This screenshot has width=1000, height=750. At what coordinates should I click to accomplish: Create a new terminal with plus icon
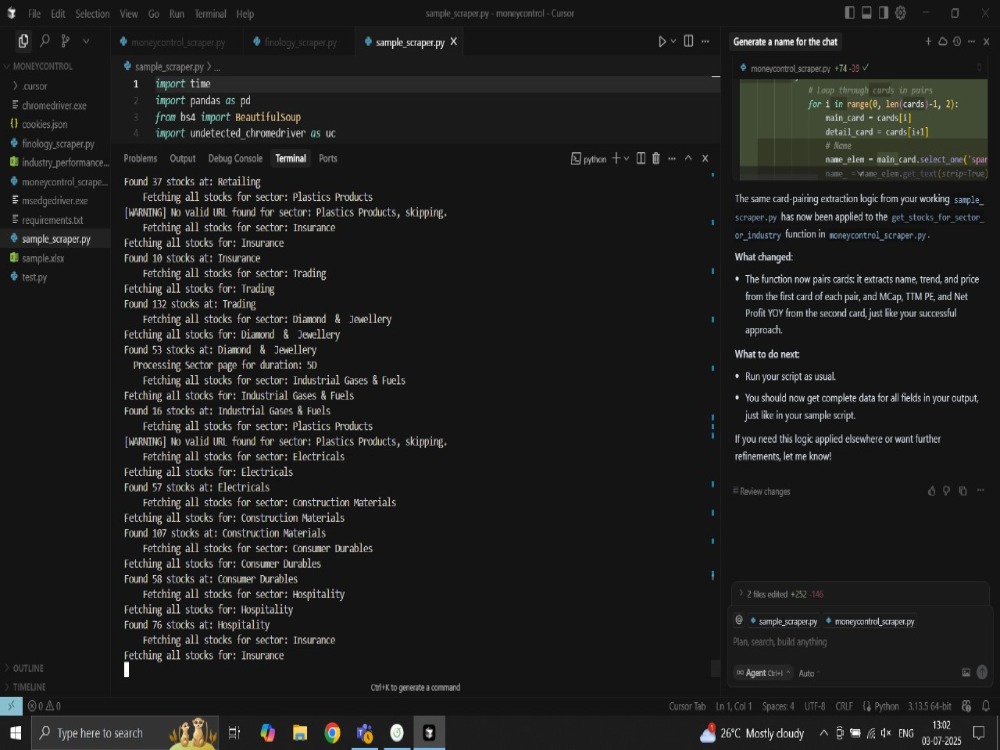[616, 158]
